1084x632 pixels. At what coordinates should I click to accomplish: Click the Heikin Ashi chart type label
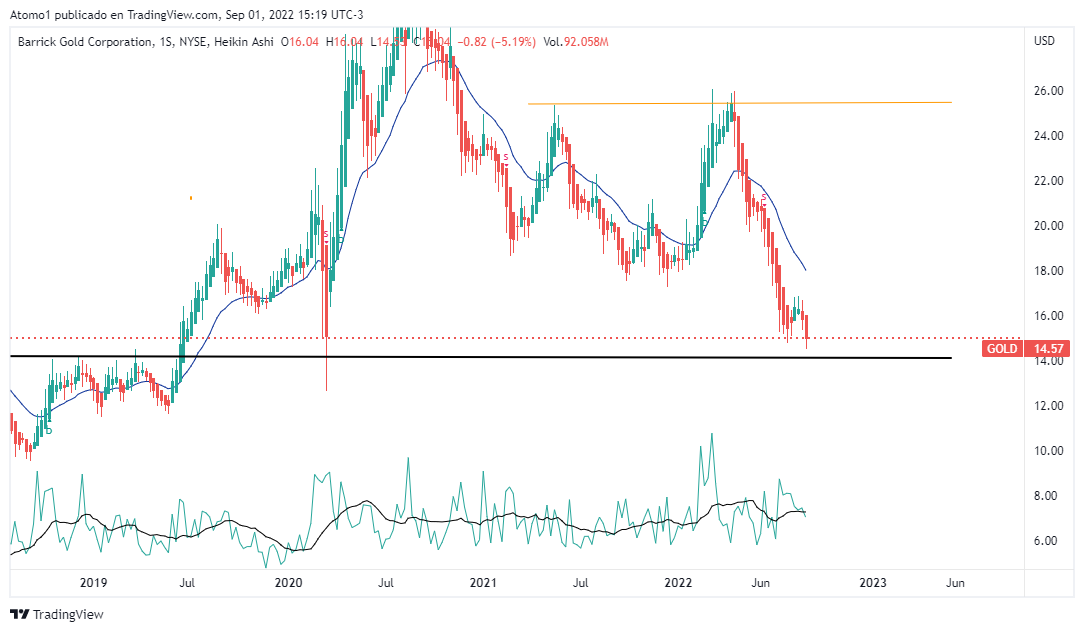(x=244, y=42)
